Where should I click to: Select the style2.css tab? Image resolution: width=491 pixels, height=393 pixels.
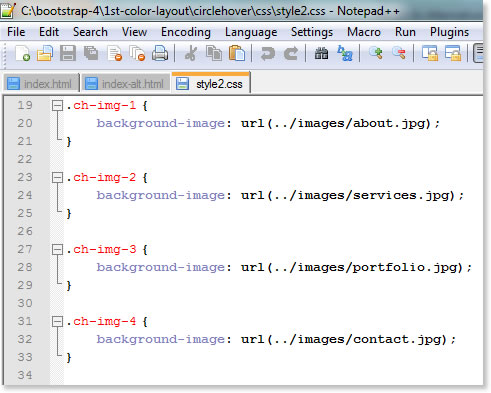(211, 83)
